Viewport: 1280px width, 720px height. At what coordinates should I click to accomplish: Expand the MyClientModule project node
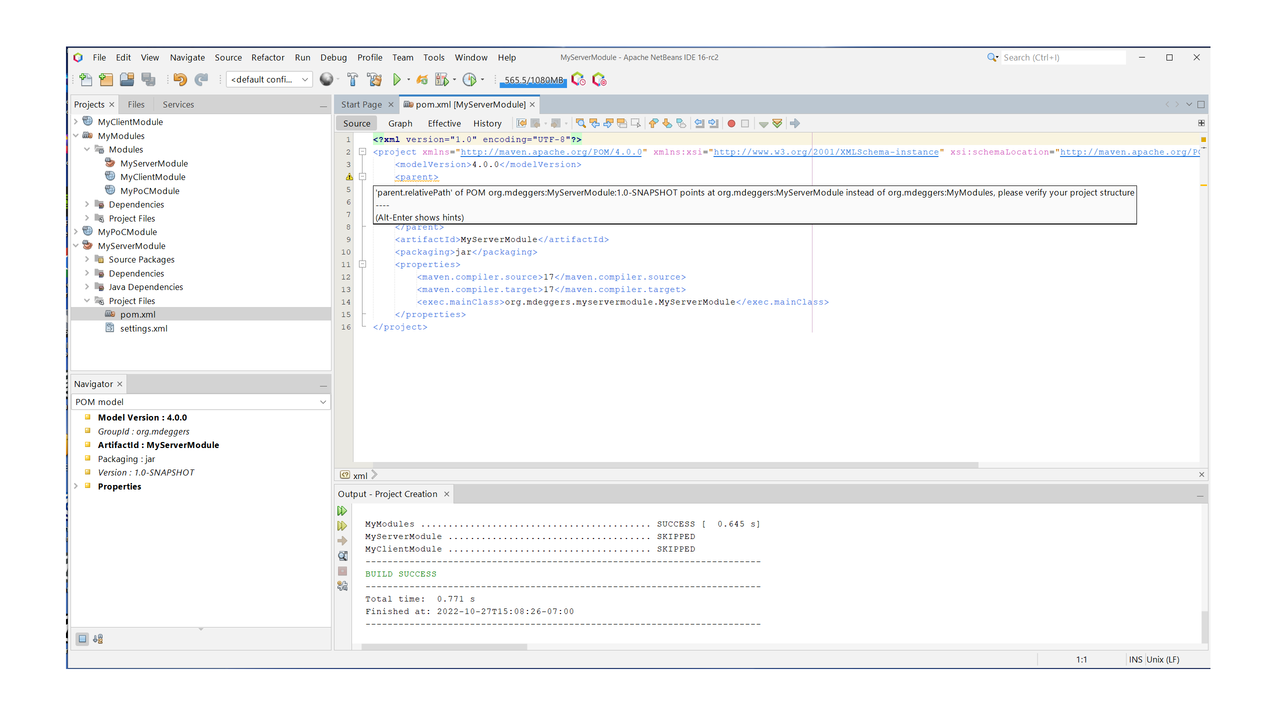76,122
